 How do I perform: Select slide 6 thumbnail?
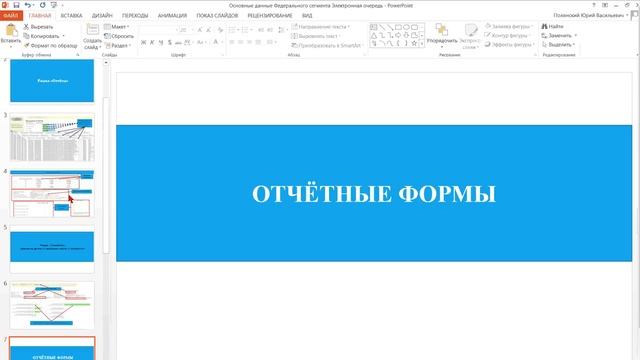52,305
